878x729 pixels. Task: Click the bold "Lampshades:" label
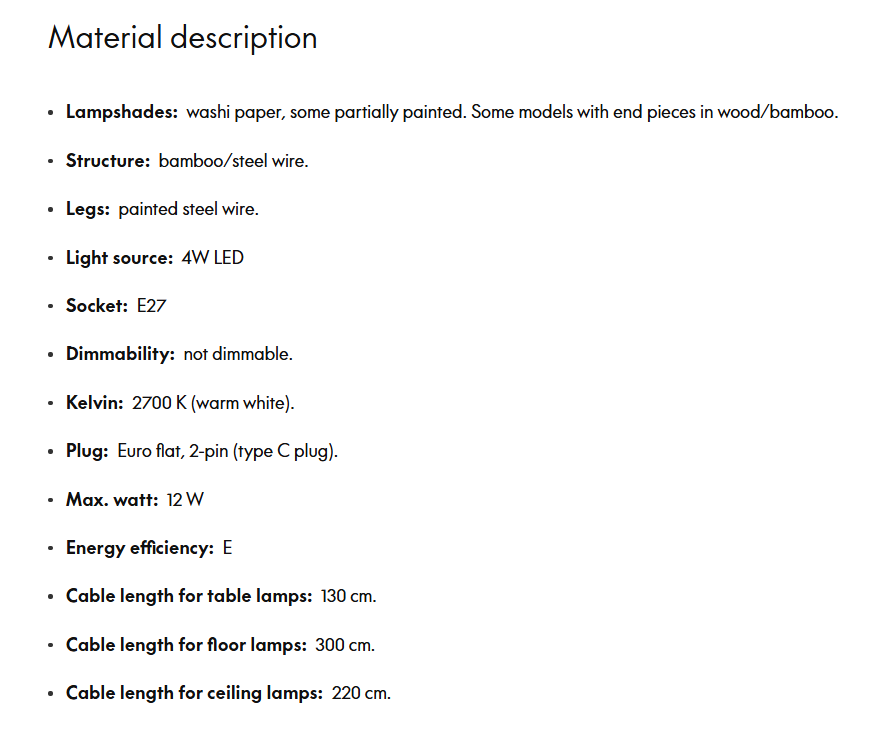pos(121,112)
